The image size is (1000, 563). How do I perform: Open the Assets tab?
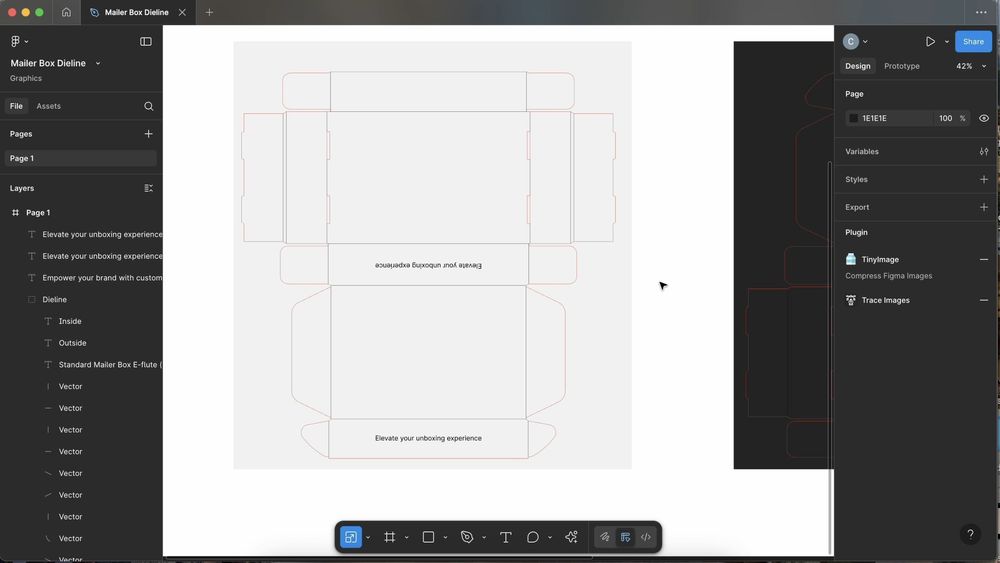[48, 106]
